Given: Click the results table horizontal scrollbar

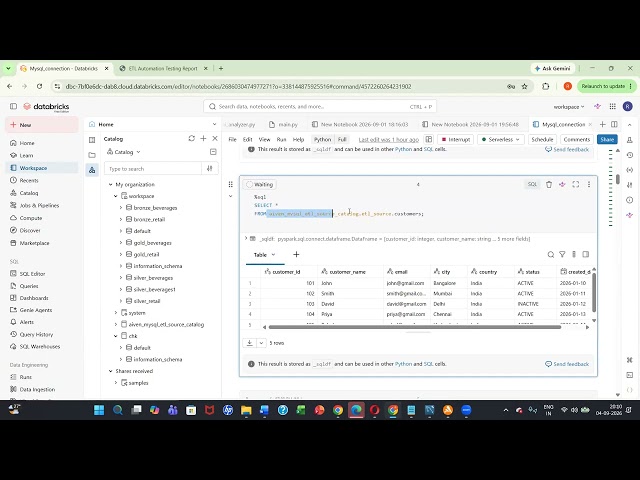Looking at the screenshot, I should 415,327.
